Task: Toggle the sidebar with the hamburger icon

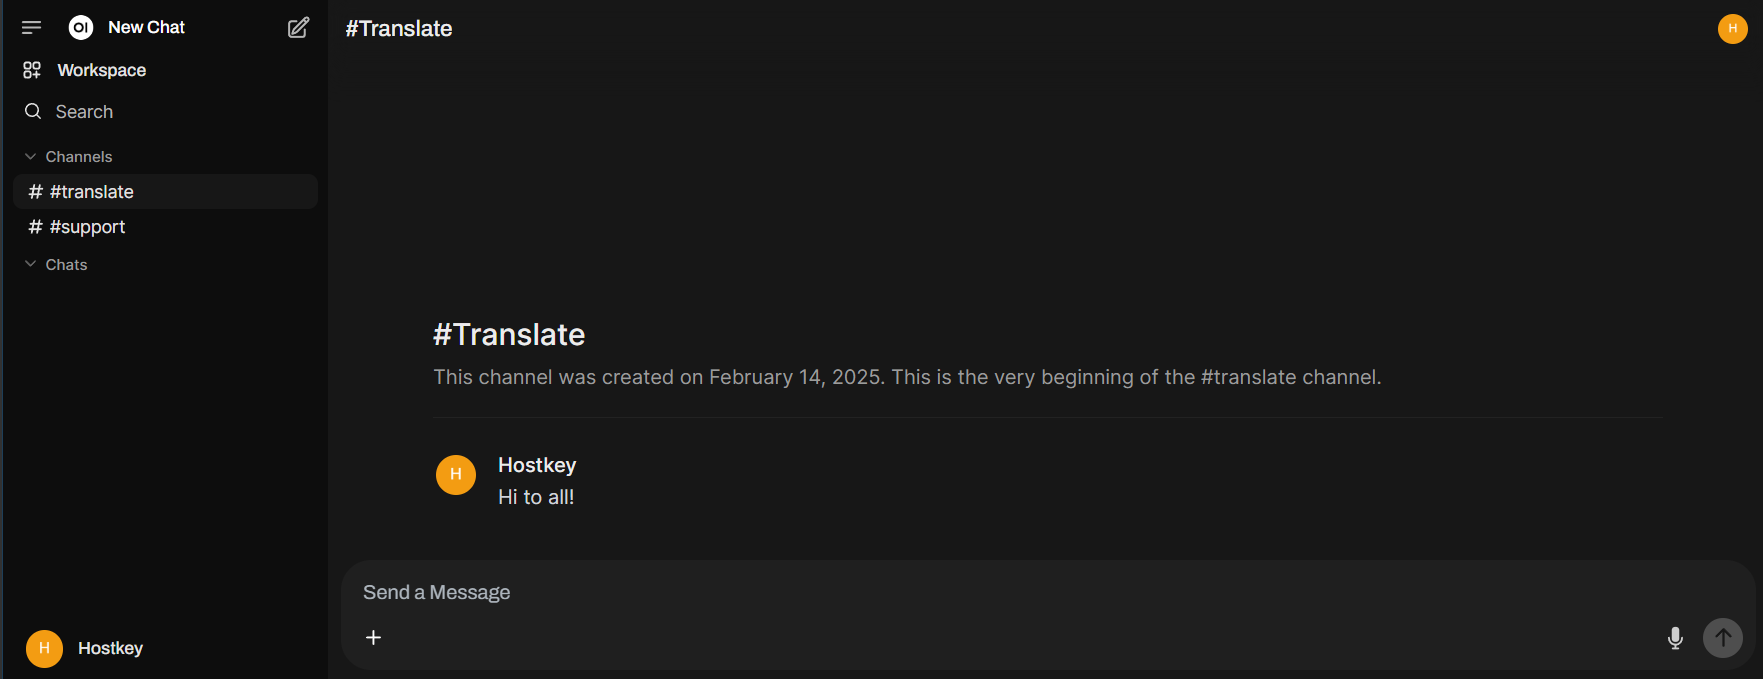Action: click(x=32, y=28)
